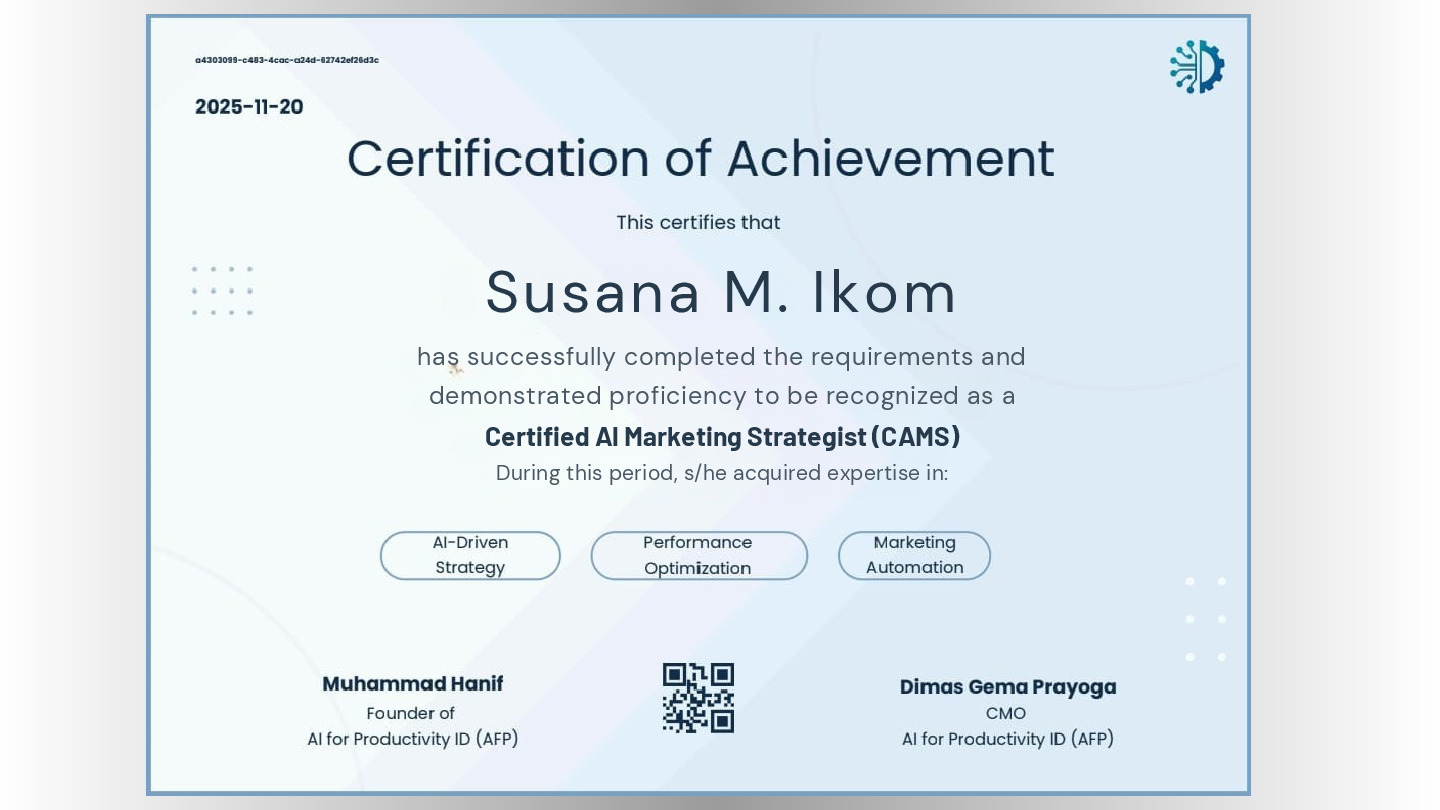
Task: Click the "AI-Driven Strategy" badge
Action: (x=470, y=556)
